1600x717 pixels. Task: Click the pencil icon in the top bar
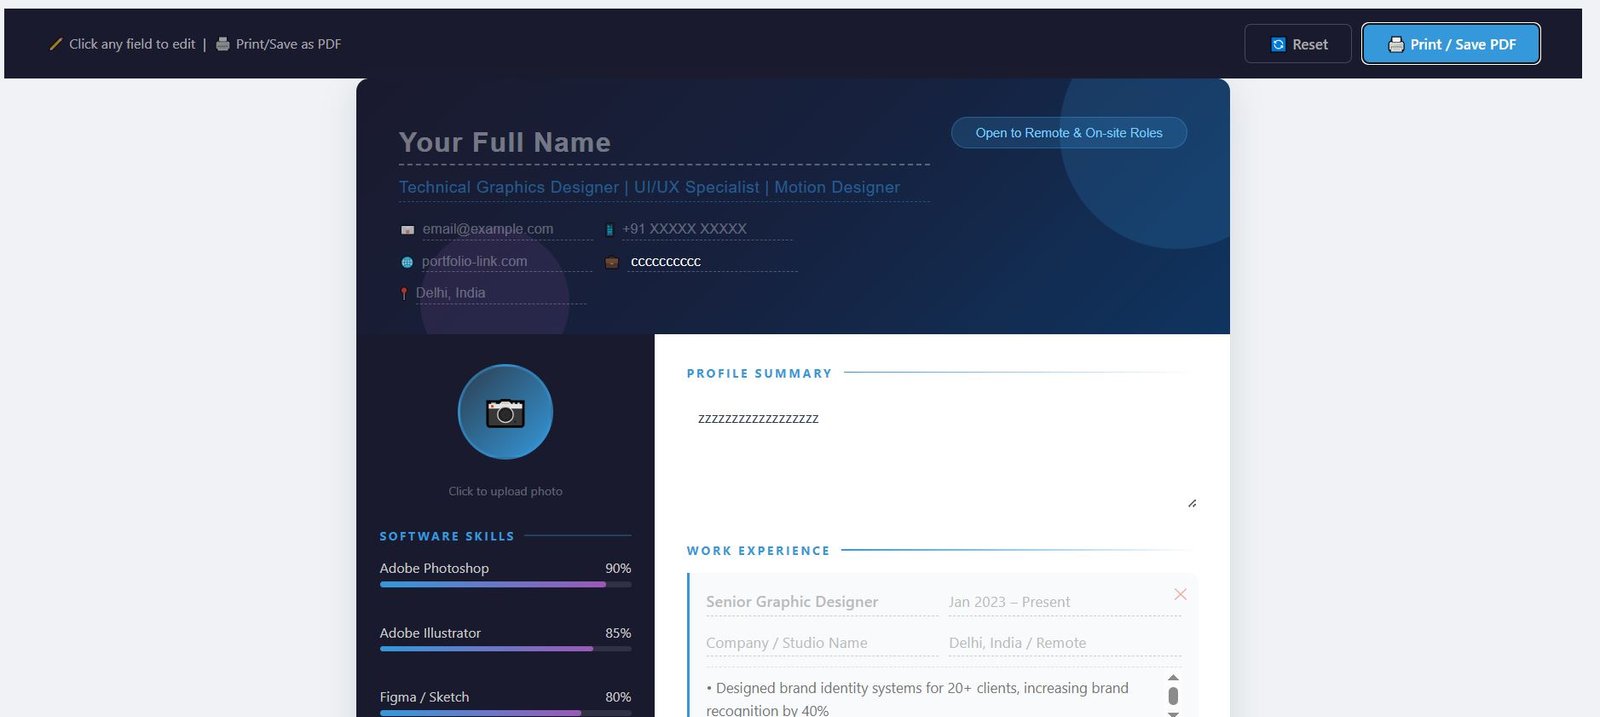click(x=56, y=44)
